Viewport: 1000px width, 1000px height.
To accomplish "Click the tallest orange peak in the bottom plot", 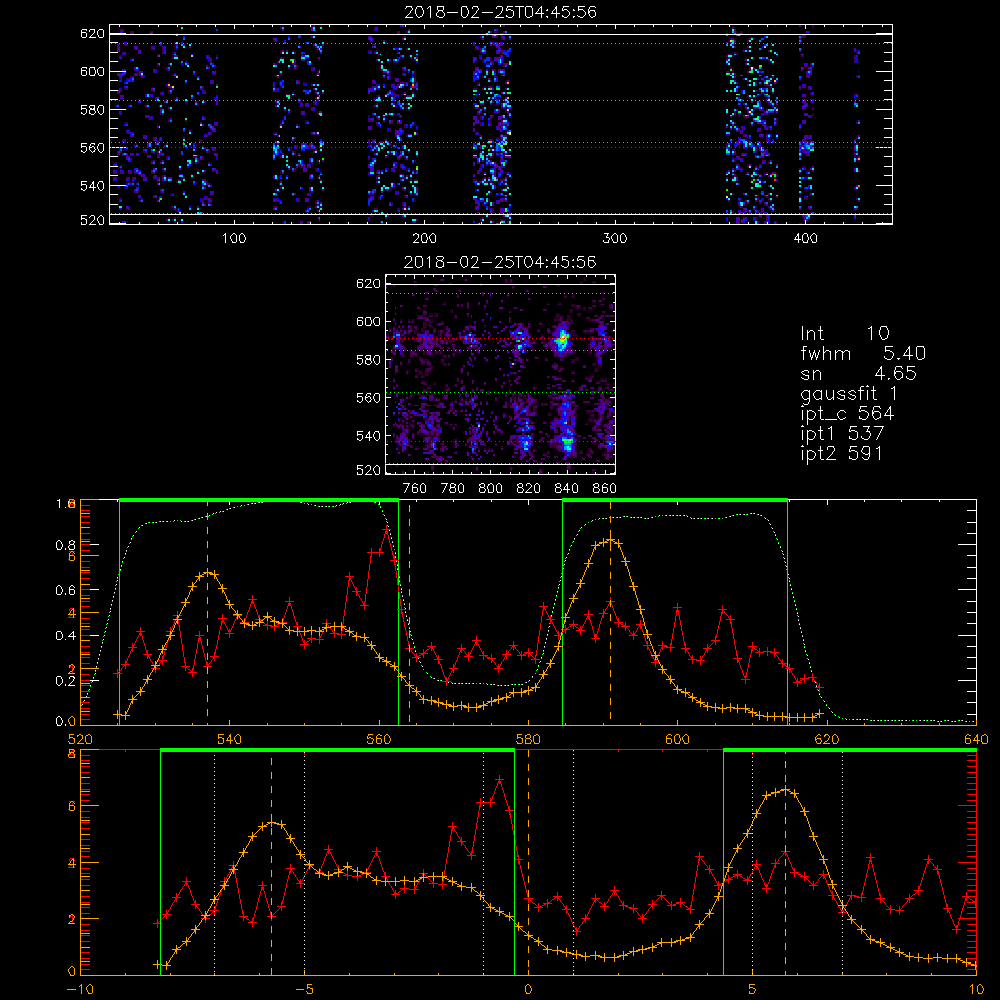I will click(785, 790).
